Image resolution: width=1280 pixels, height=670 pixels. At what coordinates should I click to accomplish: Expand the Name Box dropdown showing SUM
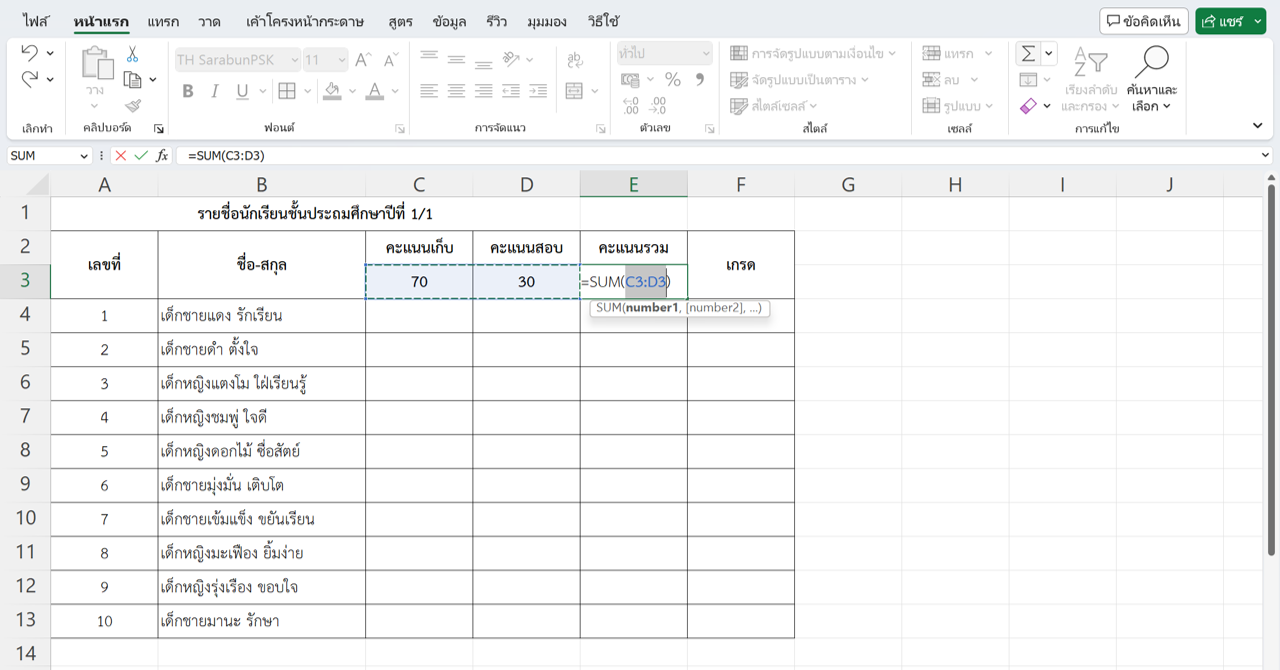click(x=82, y=156)
